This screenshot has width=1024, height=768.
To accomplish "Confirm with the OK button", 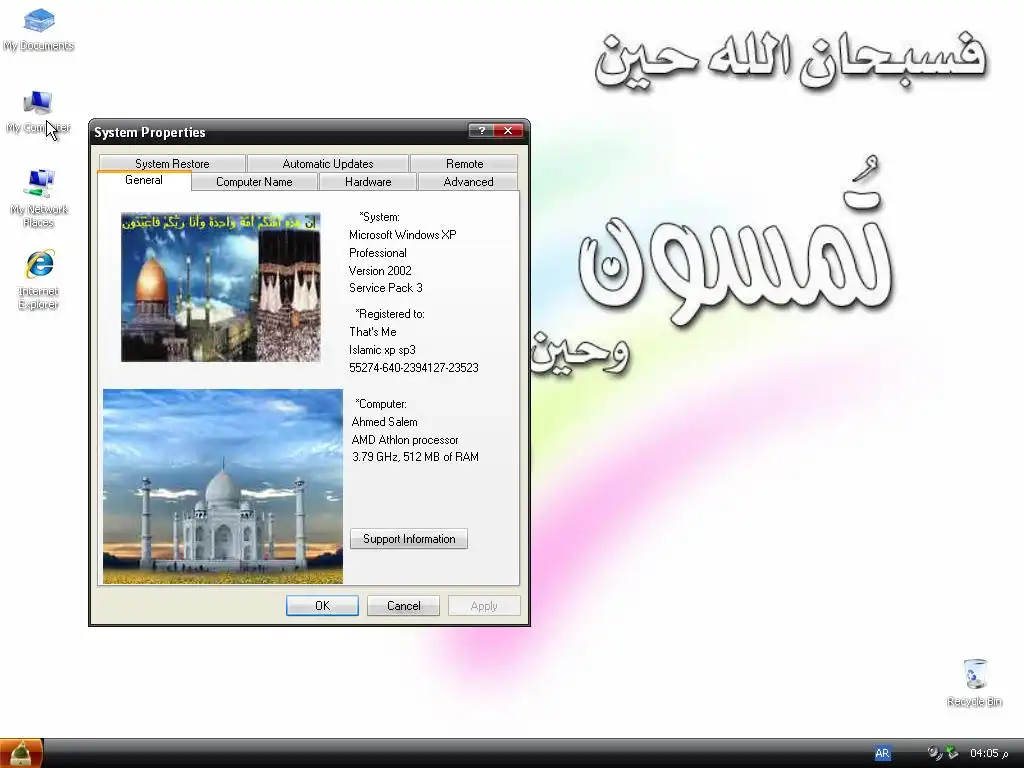I will click(x=322, y=605).
